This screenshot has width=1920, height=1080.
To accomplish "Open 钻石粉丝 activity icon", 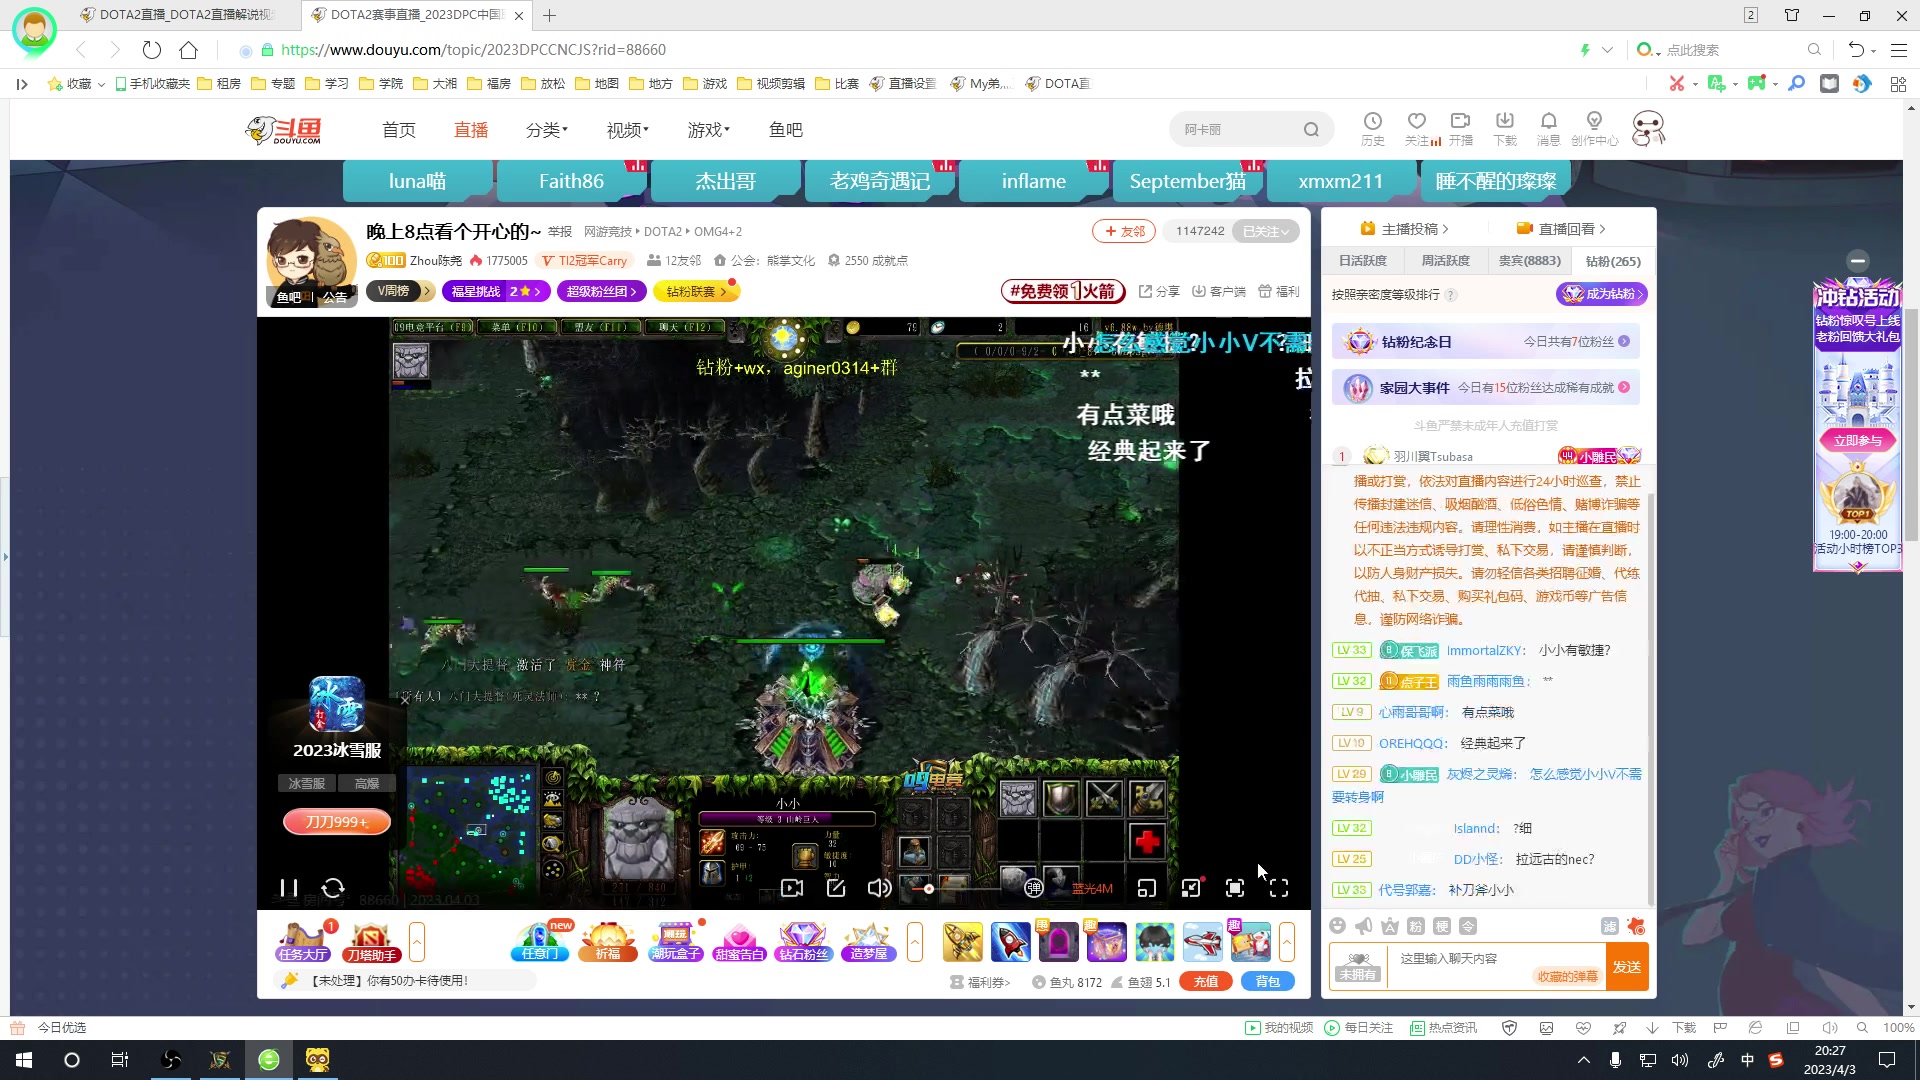I will [804, 942].
